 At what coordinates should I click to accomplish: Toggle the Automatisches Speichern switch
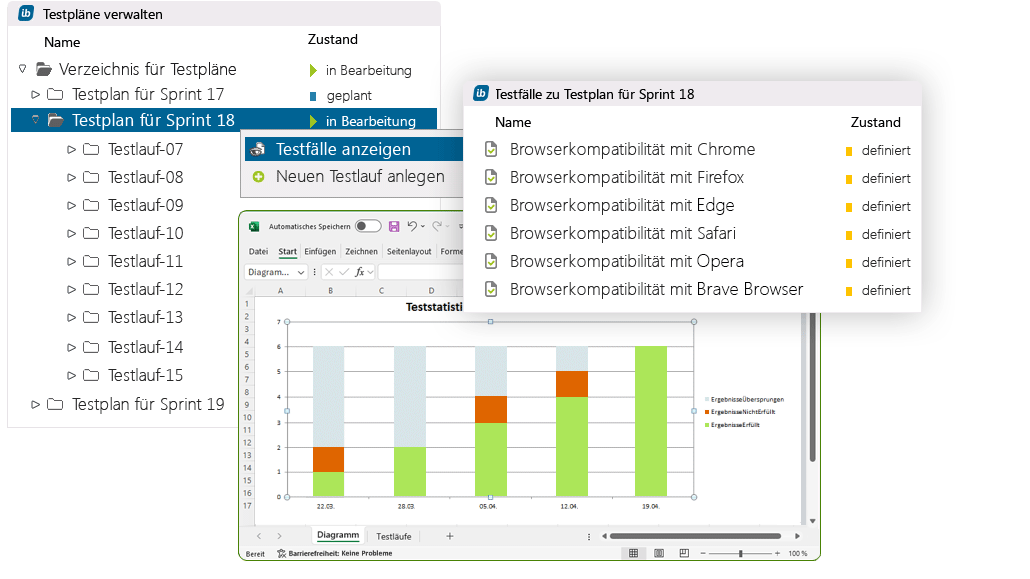click(368, 227)
